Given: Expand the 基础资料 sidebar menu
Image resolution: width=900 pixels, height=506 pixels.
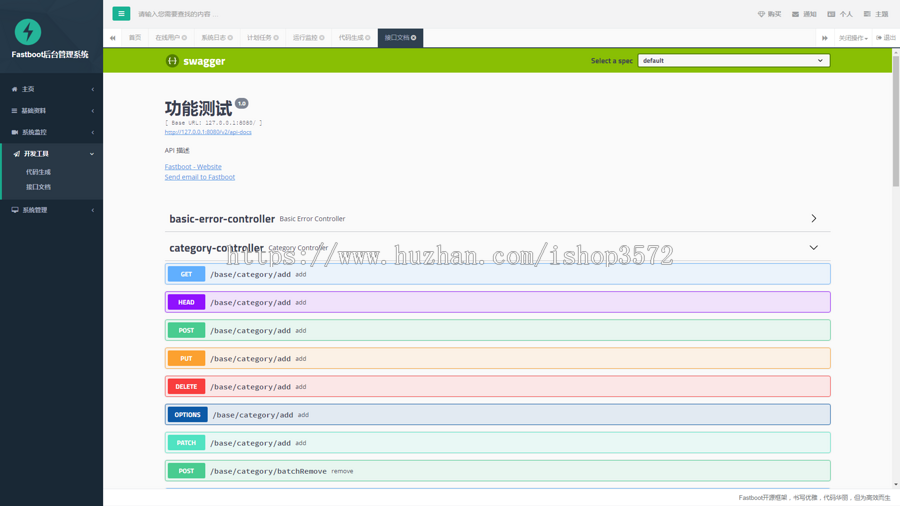Looking at the screenshot, I should [x=52, y=111].
